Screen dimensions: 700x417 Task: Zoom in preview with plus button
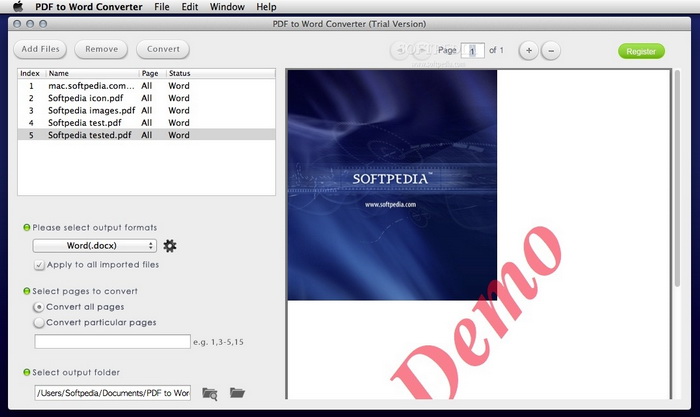[x=529, y=50]
